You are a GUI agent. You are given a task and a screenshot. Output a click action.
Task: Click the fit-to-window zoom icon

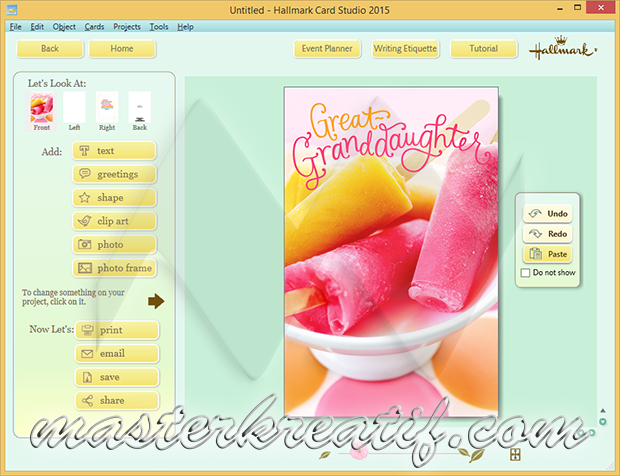[515, 455]
